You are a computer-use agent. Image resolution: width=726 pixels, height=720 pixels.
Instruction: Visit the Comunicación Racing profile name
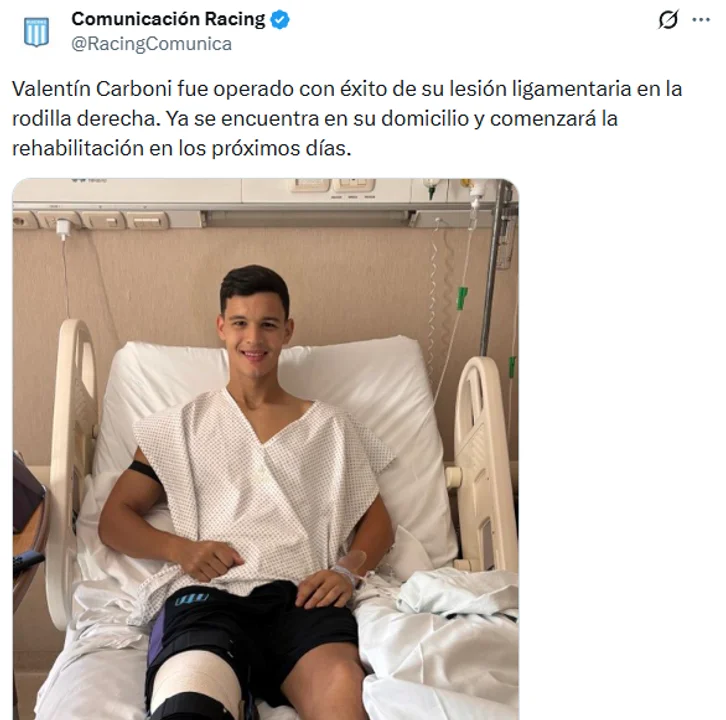tap(168, 19)
